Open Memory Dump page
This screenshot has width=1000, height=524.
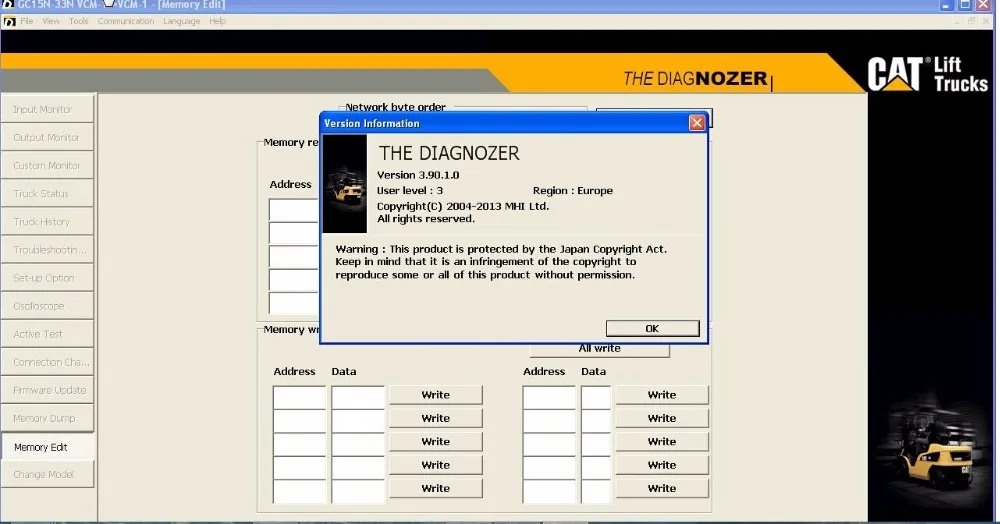pyautogui.click(x=48, y=418)
